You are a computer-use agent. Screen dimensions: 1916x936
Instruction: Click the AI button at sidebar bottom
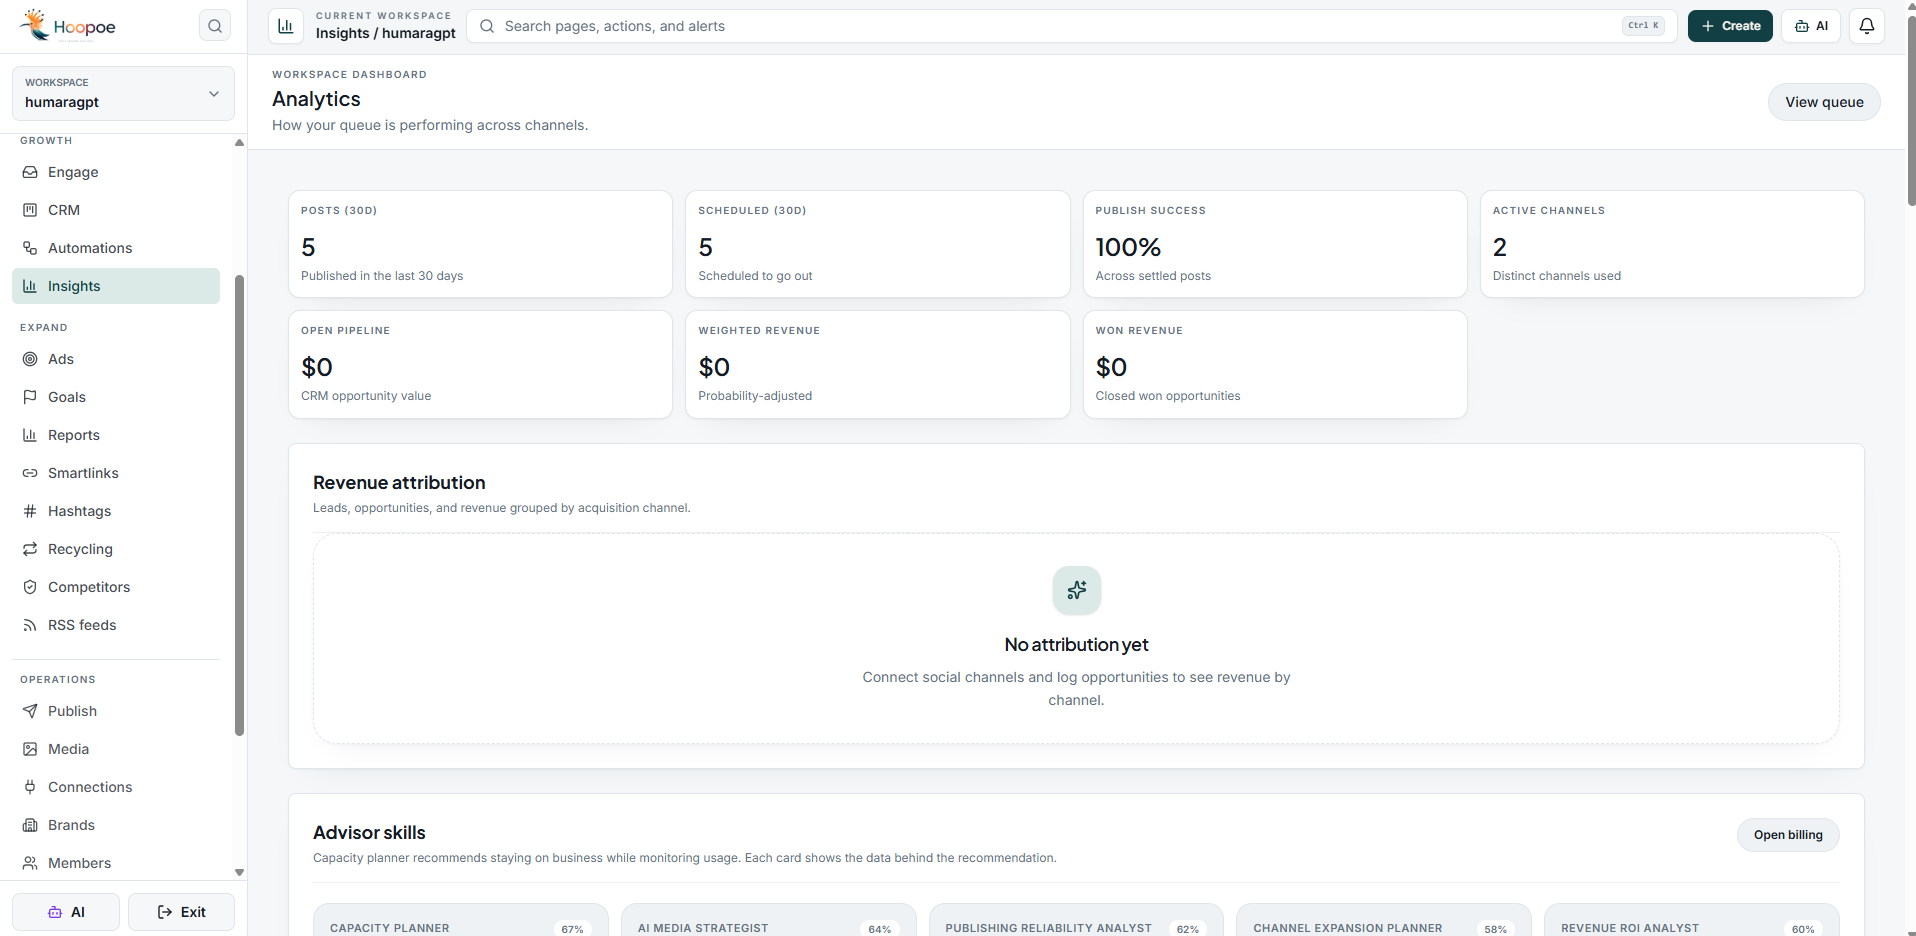coord(66,912)
